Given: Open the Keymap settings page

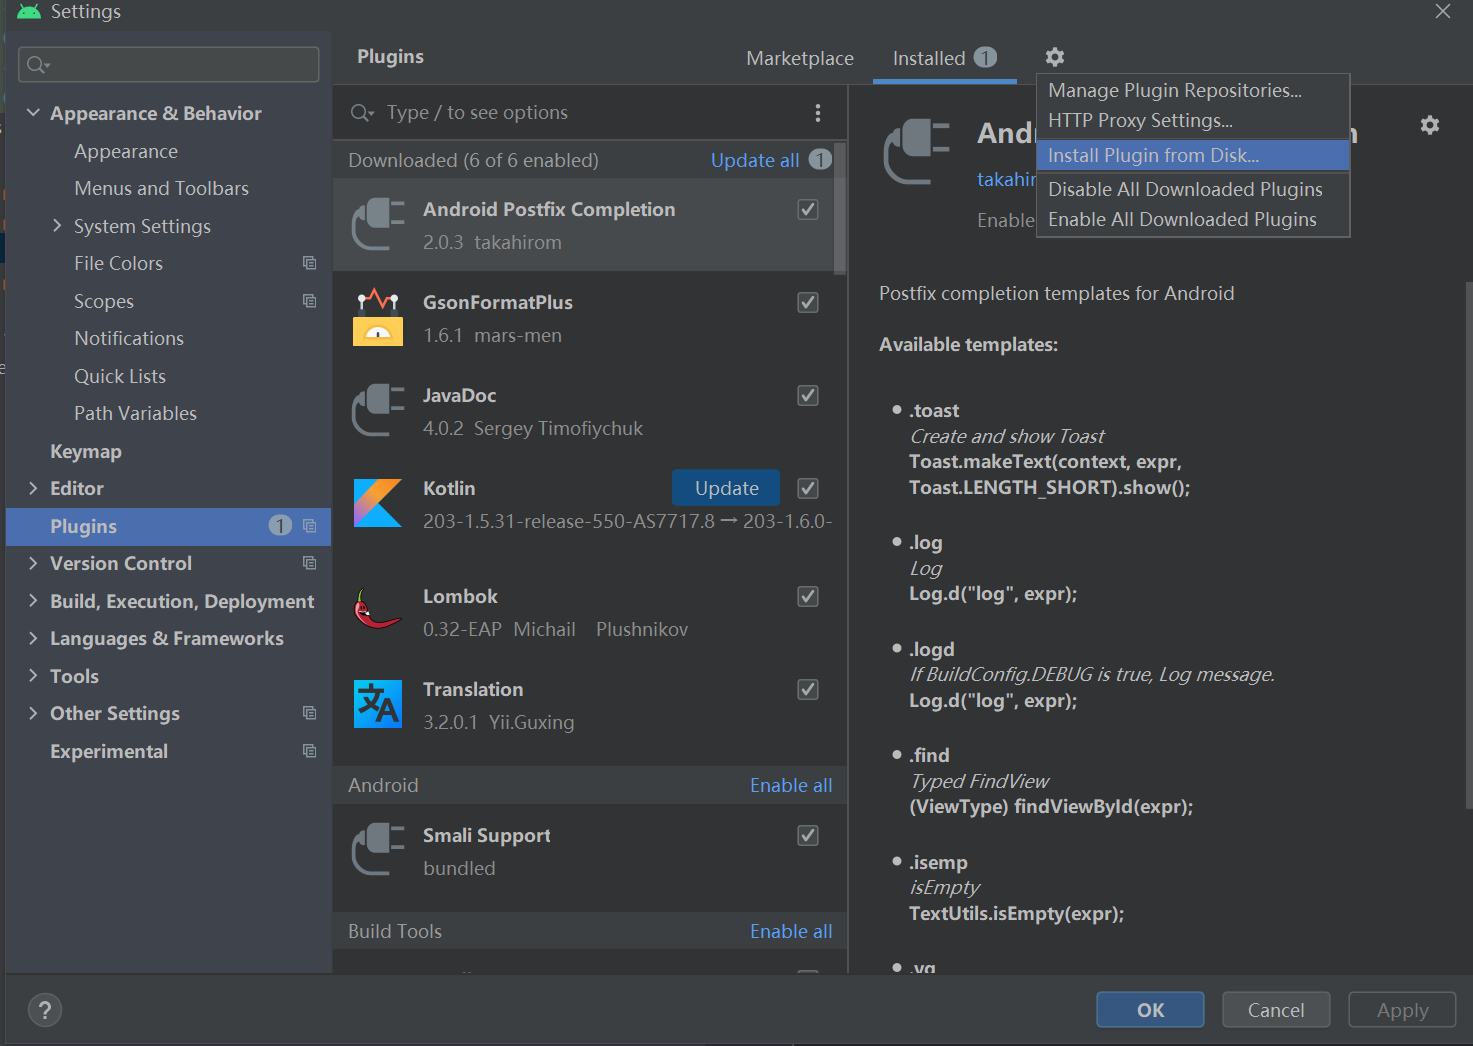Looking at the screenshot, I should 86,451.
